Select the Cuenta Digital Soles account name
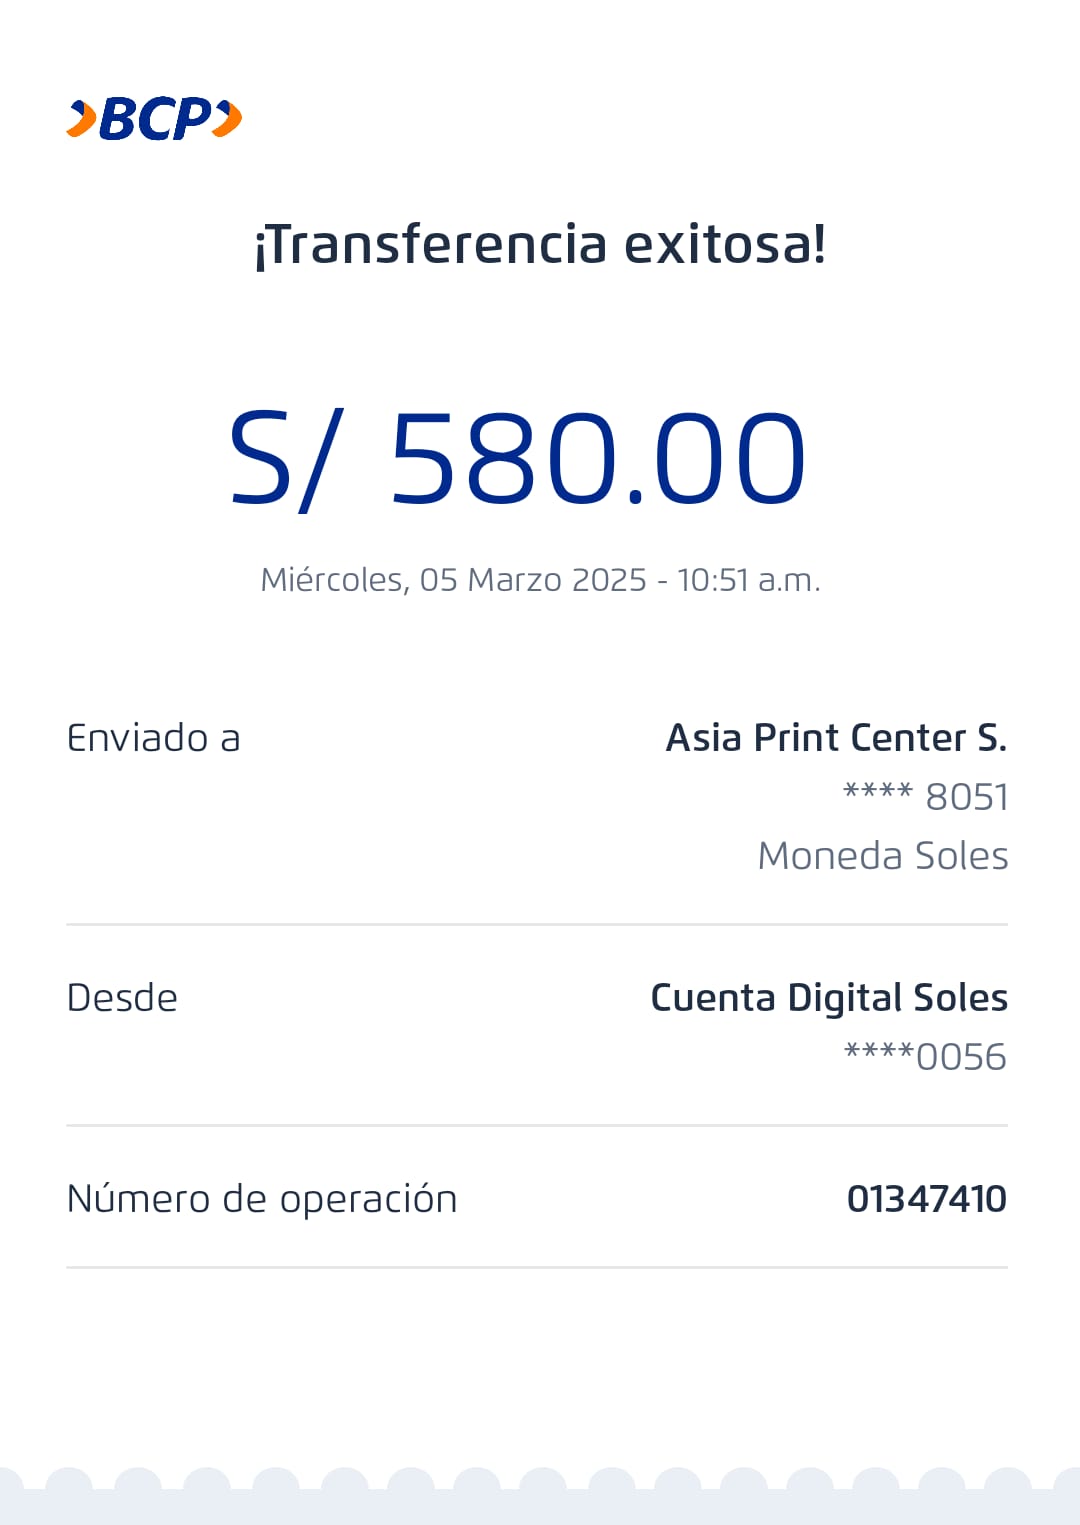The height and width of the screenshot is (1525, 1080). tap(828, 998)
